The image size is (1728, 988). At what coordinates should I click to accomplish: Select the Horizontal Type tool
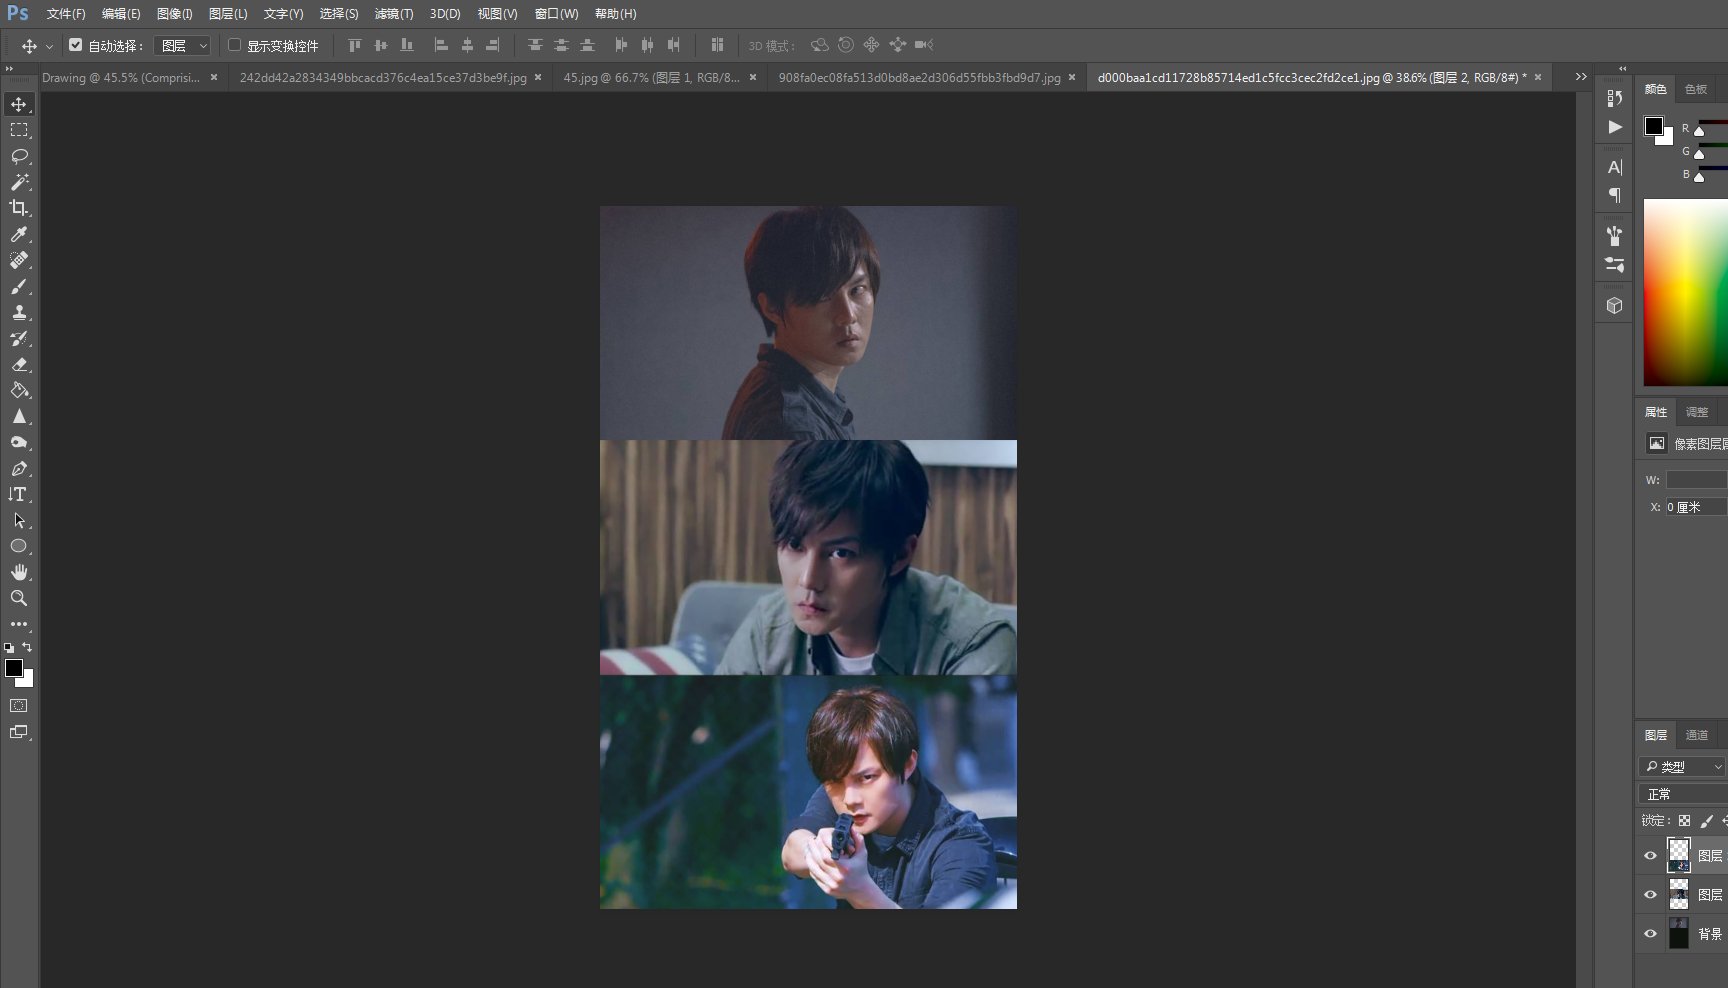pos(19,494)
